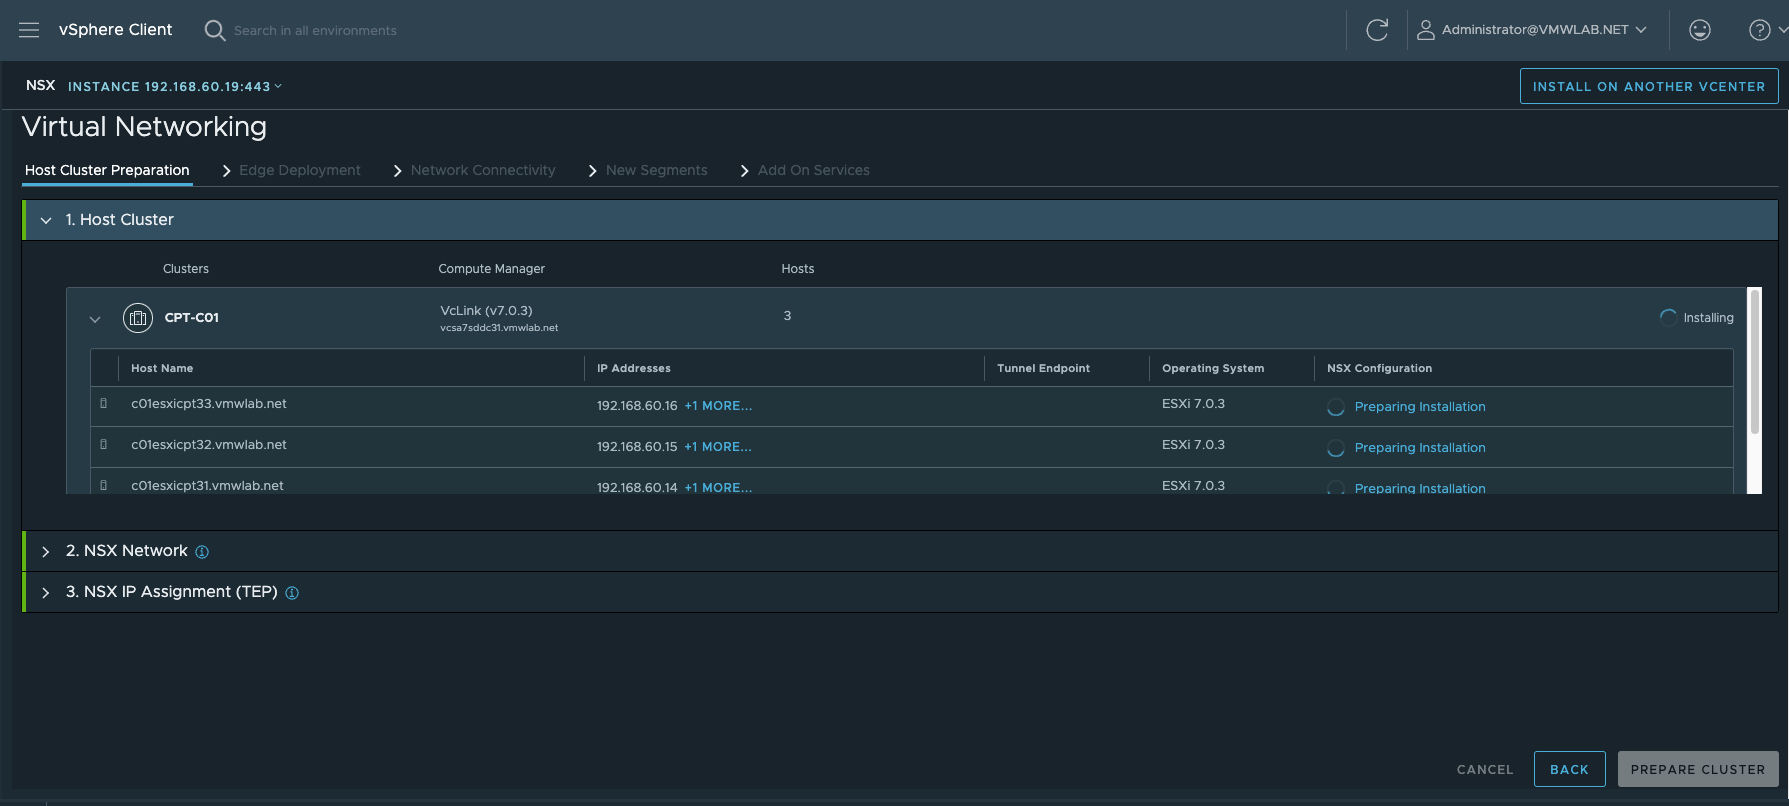Select host c01esxicpt31.vmwlab.net

207,486
